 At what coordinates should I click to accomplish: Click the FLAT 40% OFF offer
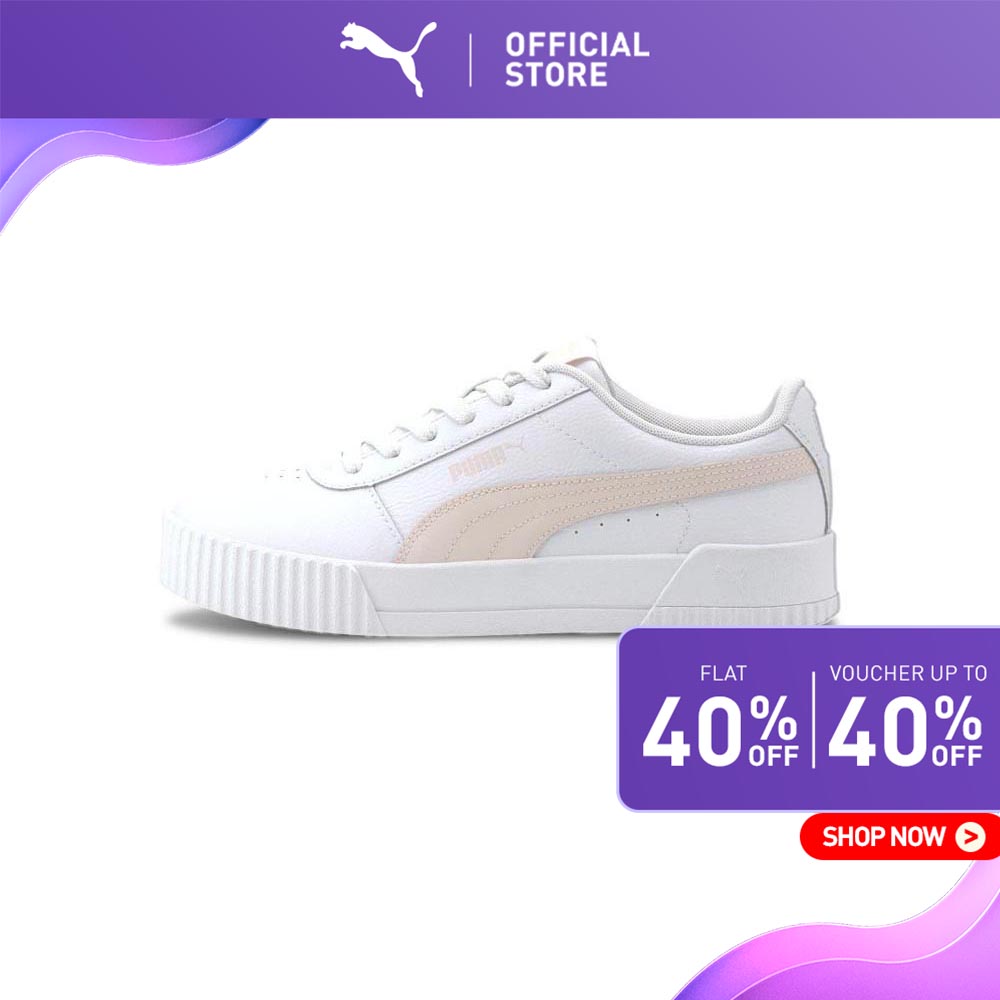[721, 717]
